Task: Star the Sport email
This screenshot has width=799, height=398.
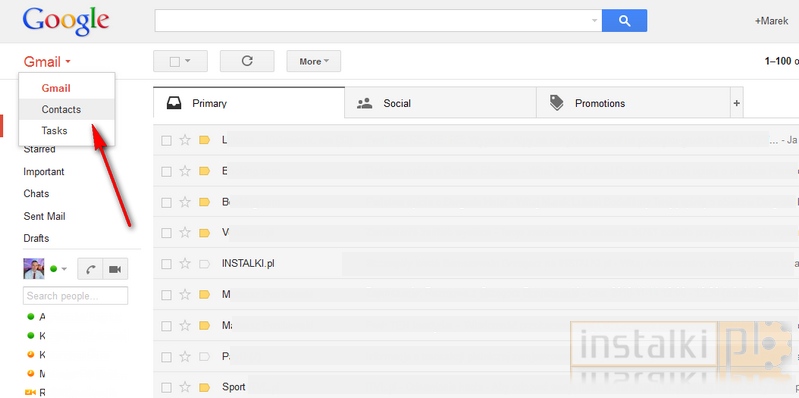Action: (x=185, y=387)
